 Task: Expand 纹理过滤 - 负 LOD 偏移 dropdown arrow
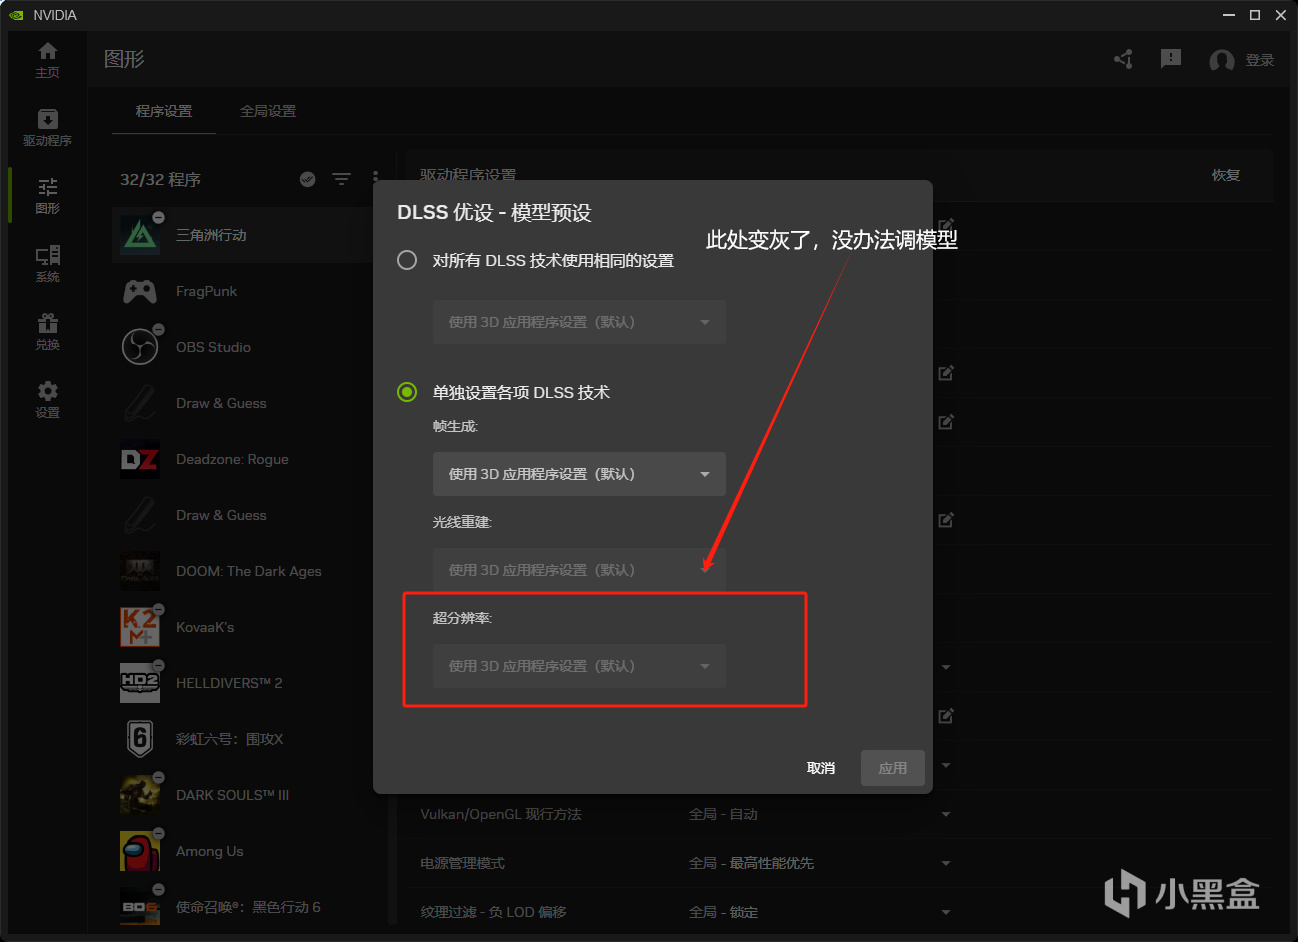946,912
